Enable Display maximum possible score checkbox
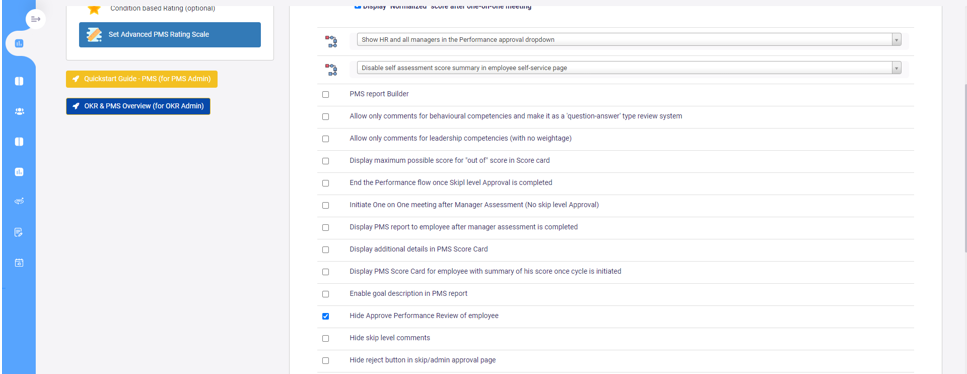 coord(326,161)
